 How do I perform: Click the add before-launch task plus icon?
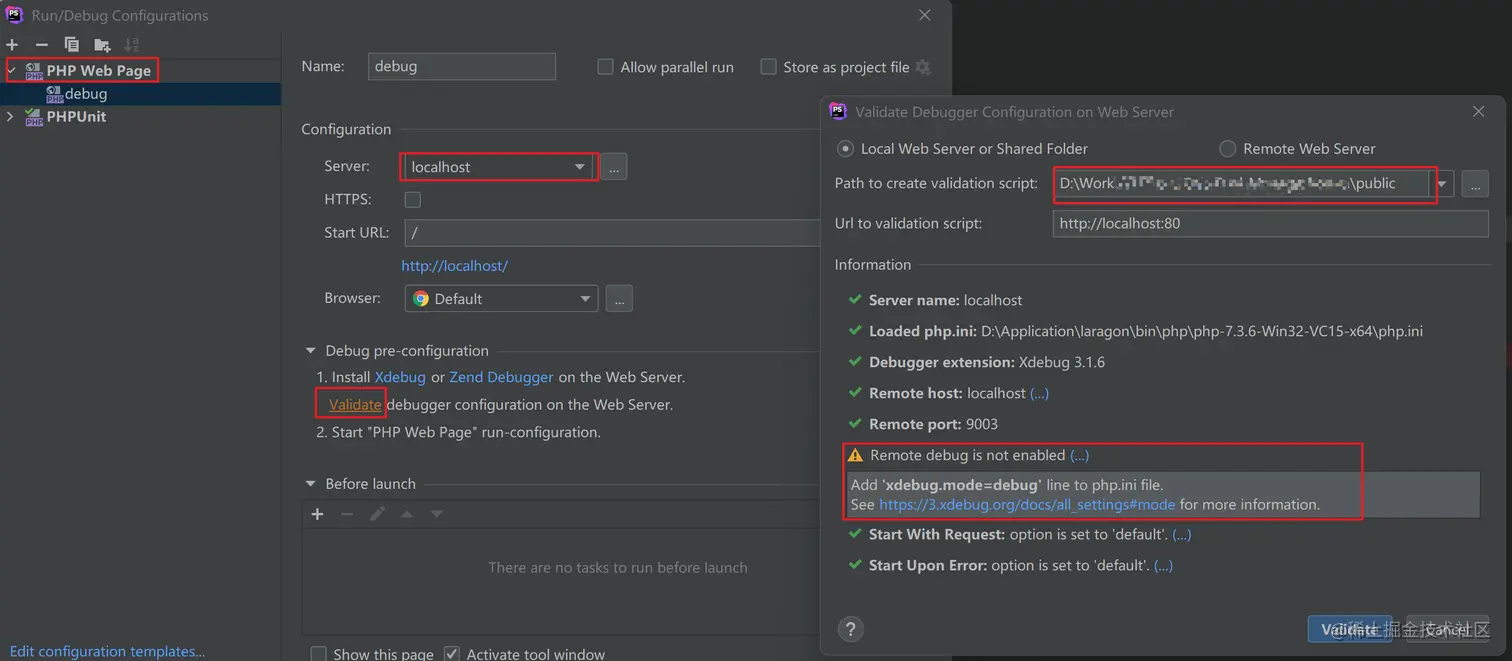(317, 514)
